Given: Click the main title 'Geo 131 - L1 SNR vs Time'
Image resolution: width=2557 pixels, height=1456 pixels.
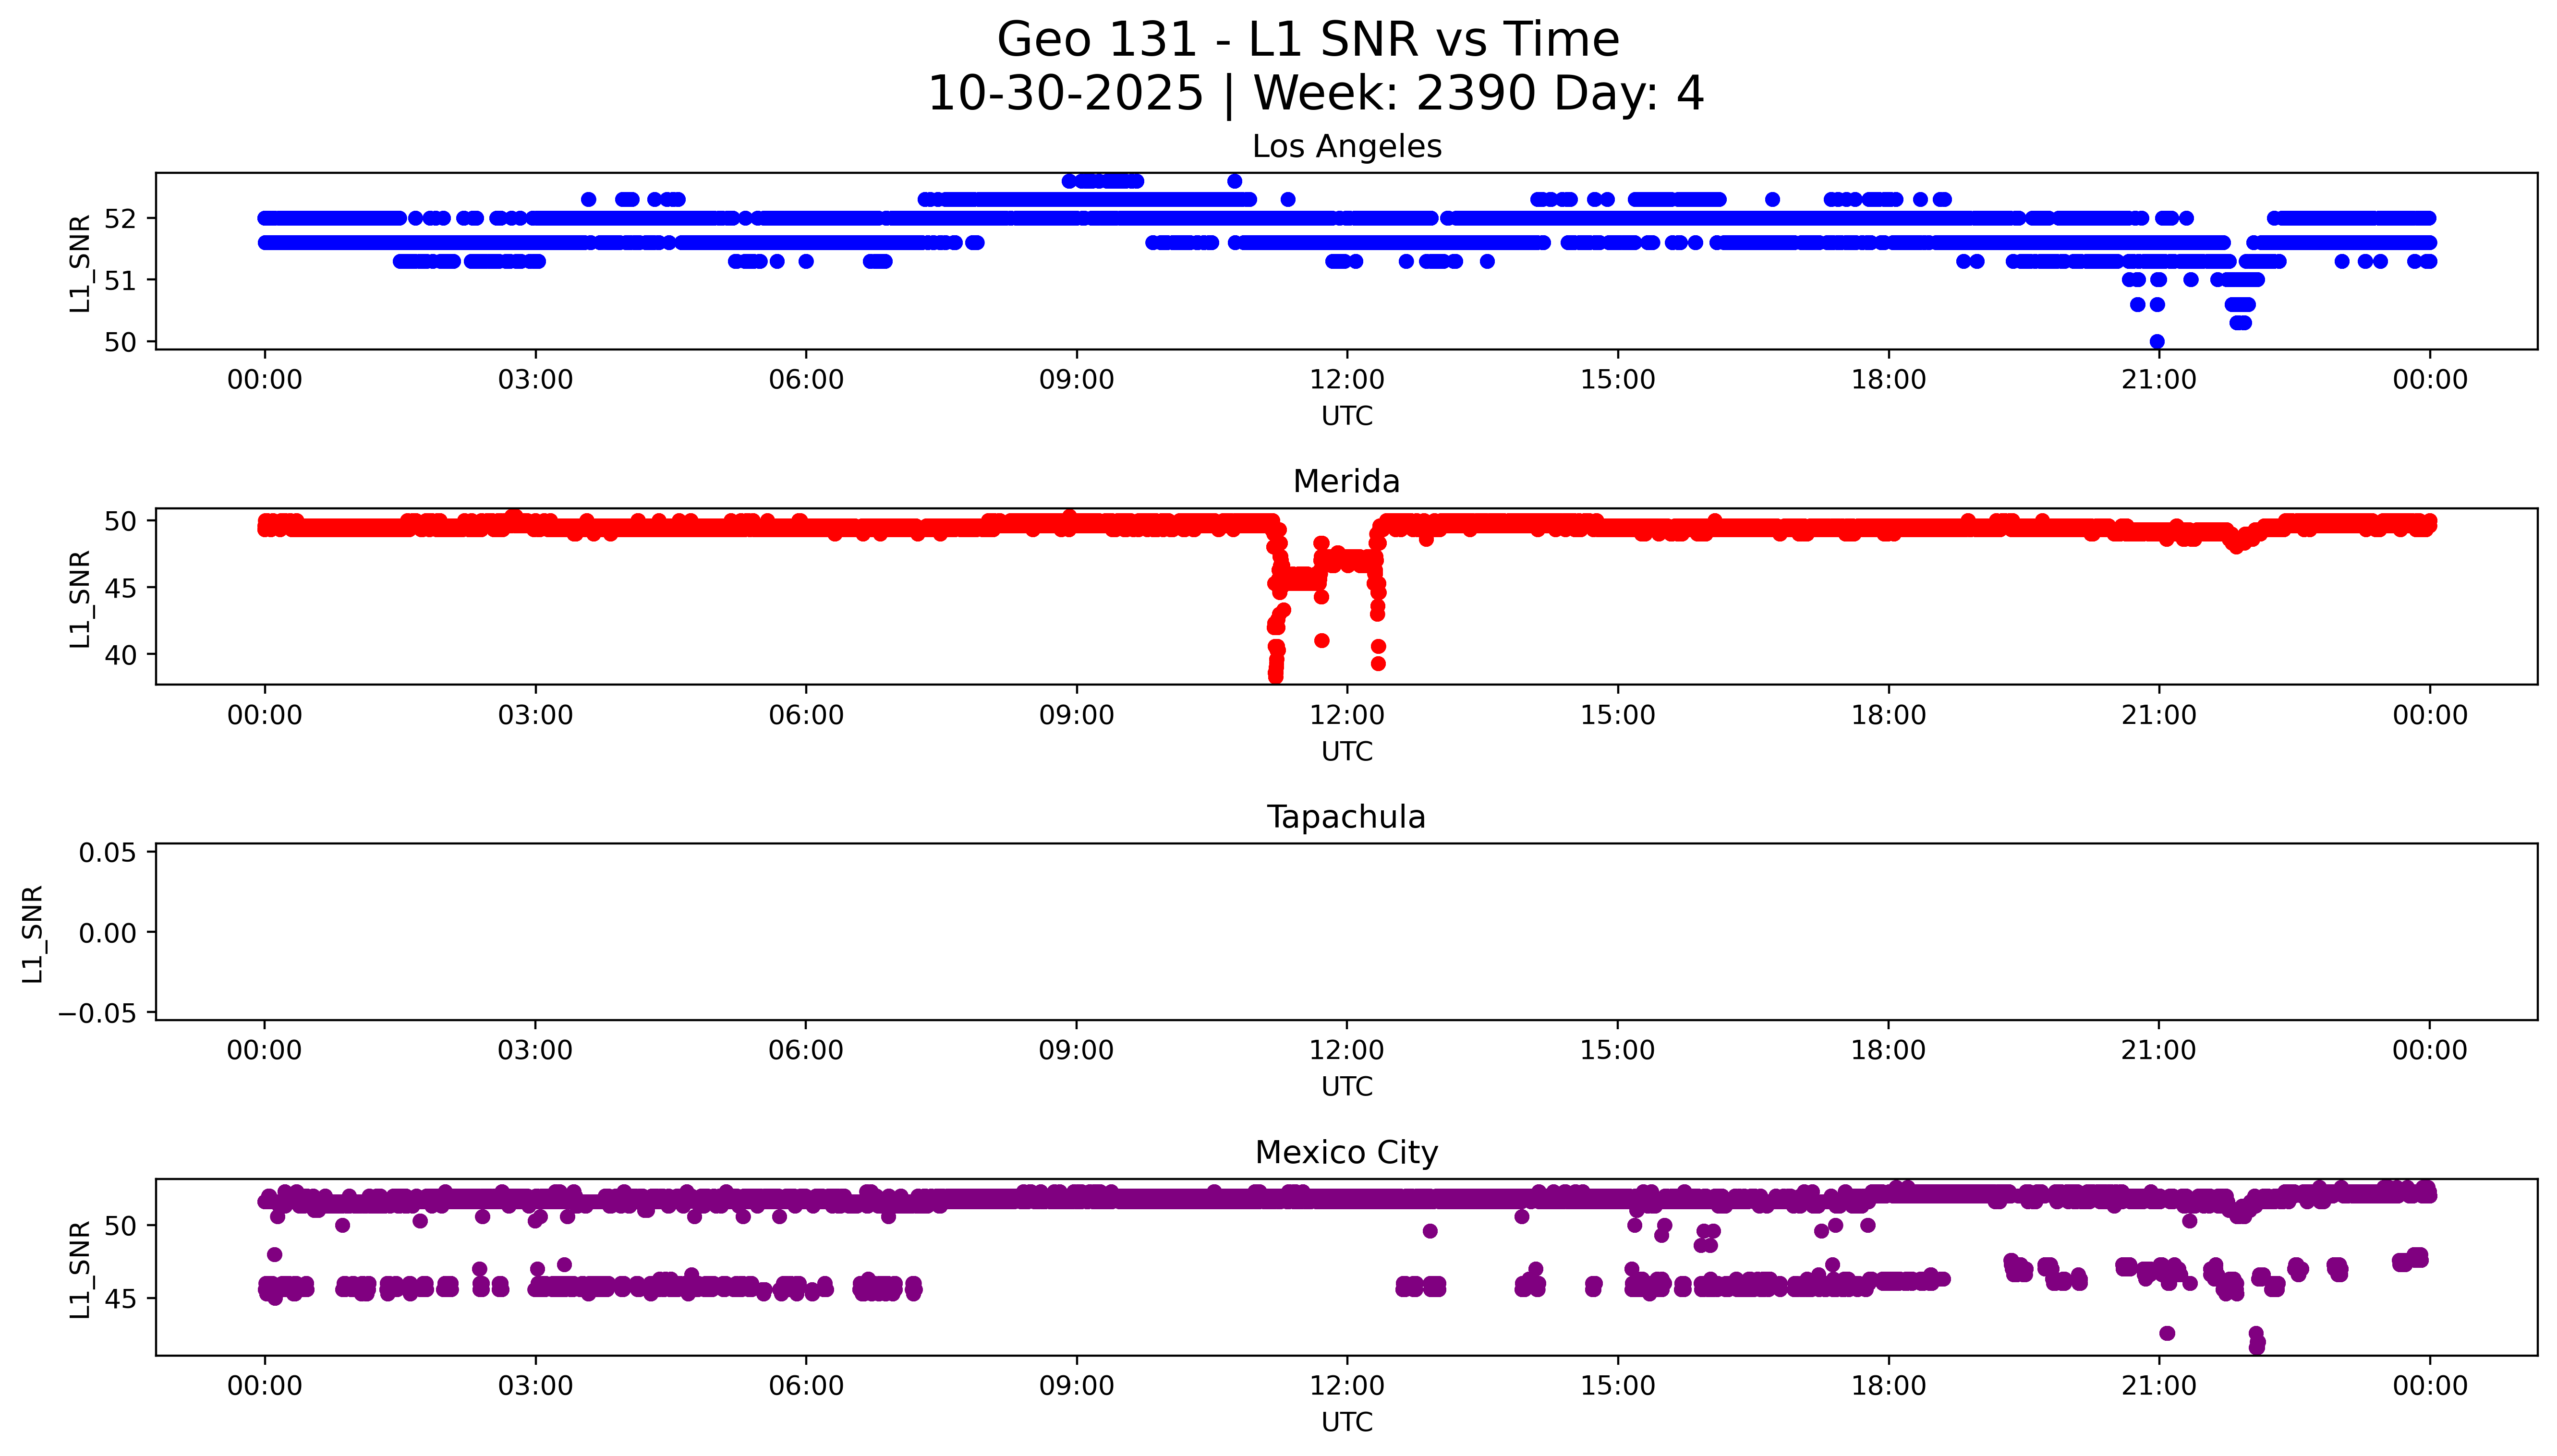Looking at the screenshot, I should [x=1307, y=40].
